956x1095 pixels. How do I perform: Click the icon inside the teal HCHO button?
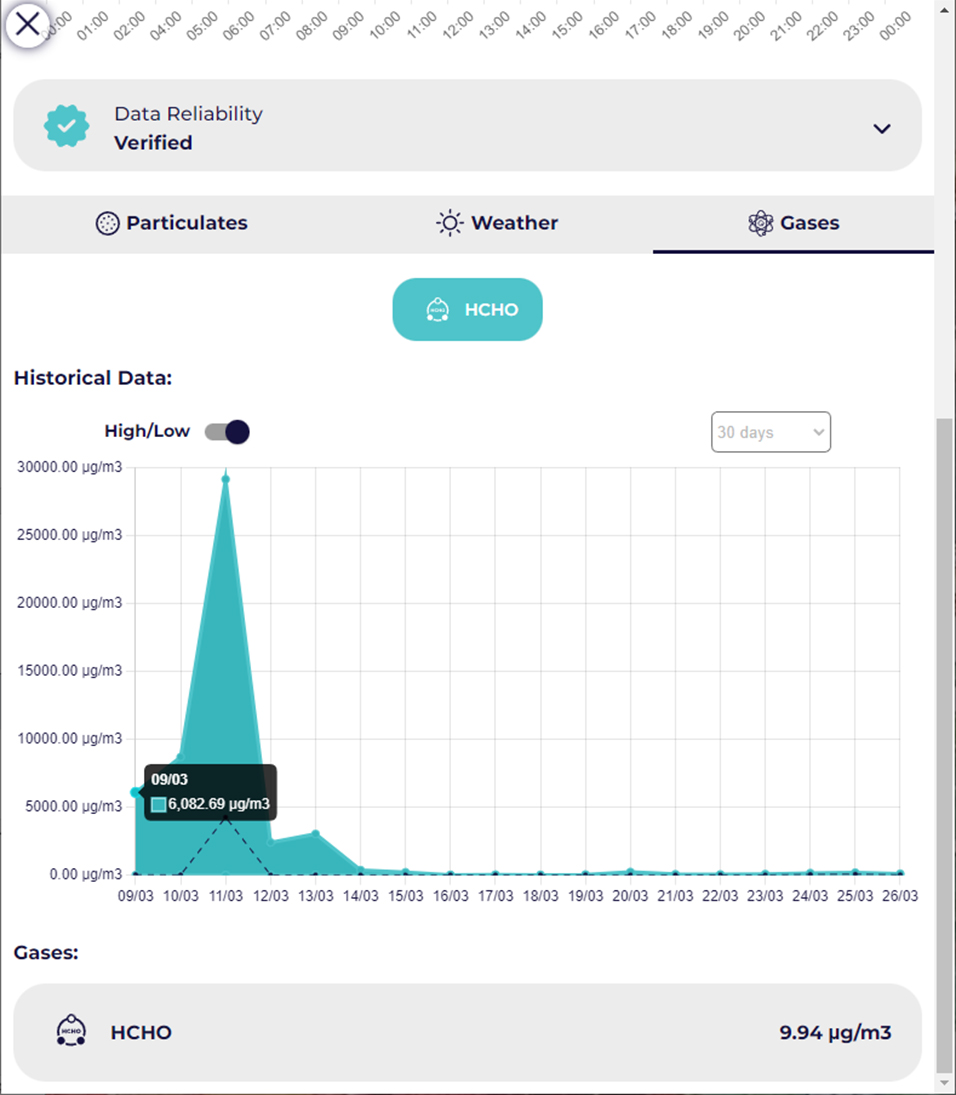pyautogui.click(x=437, y=310)
